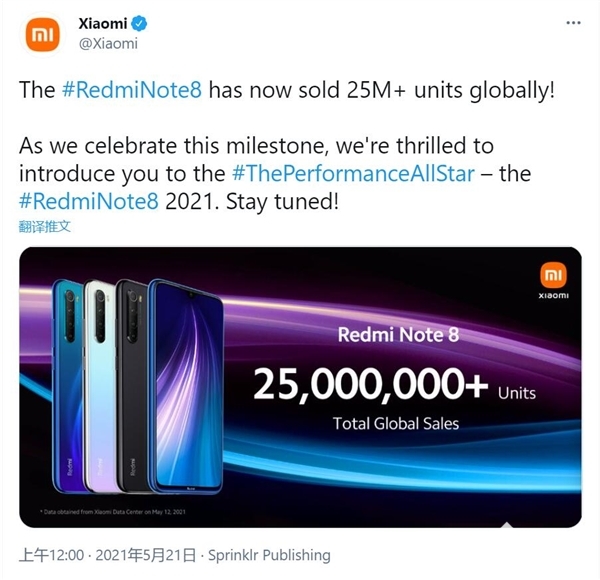
Task: Open the Sprinklr Publishing source link
Action: pyautogui.click(x=268, y=555)
